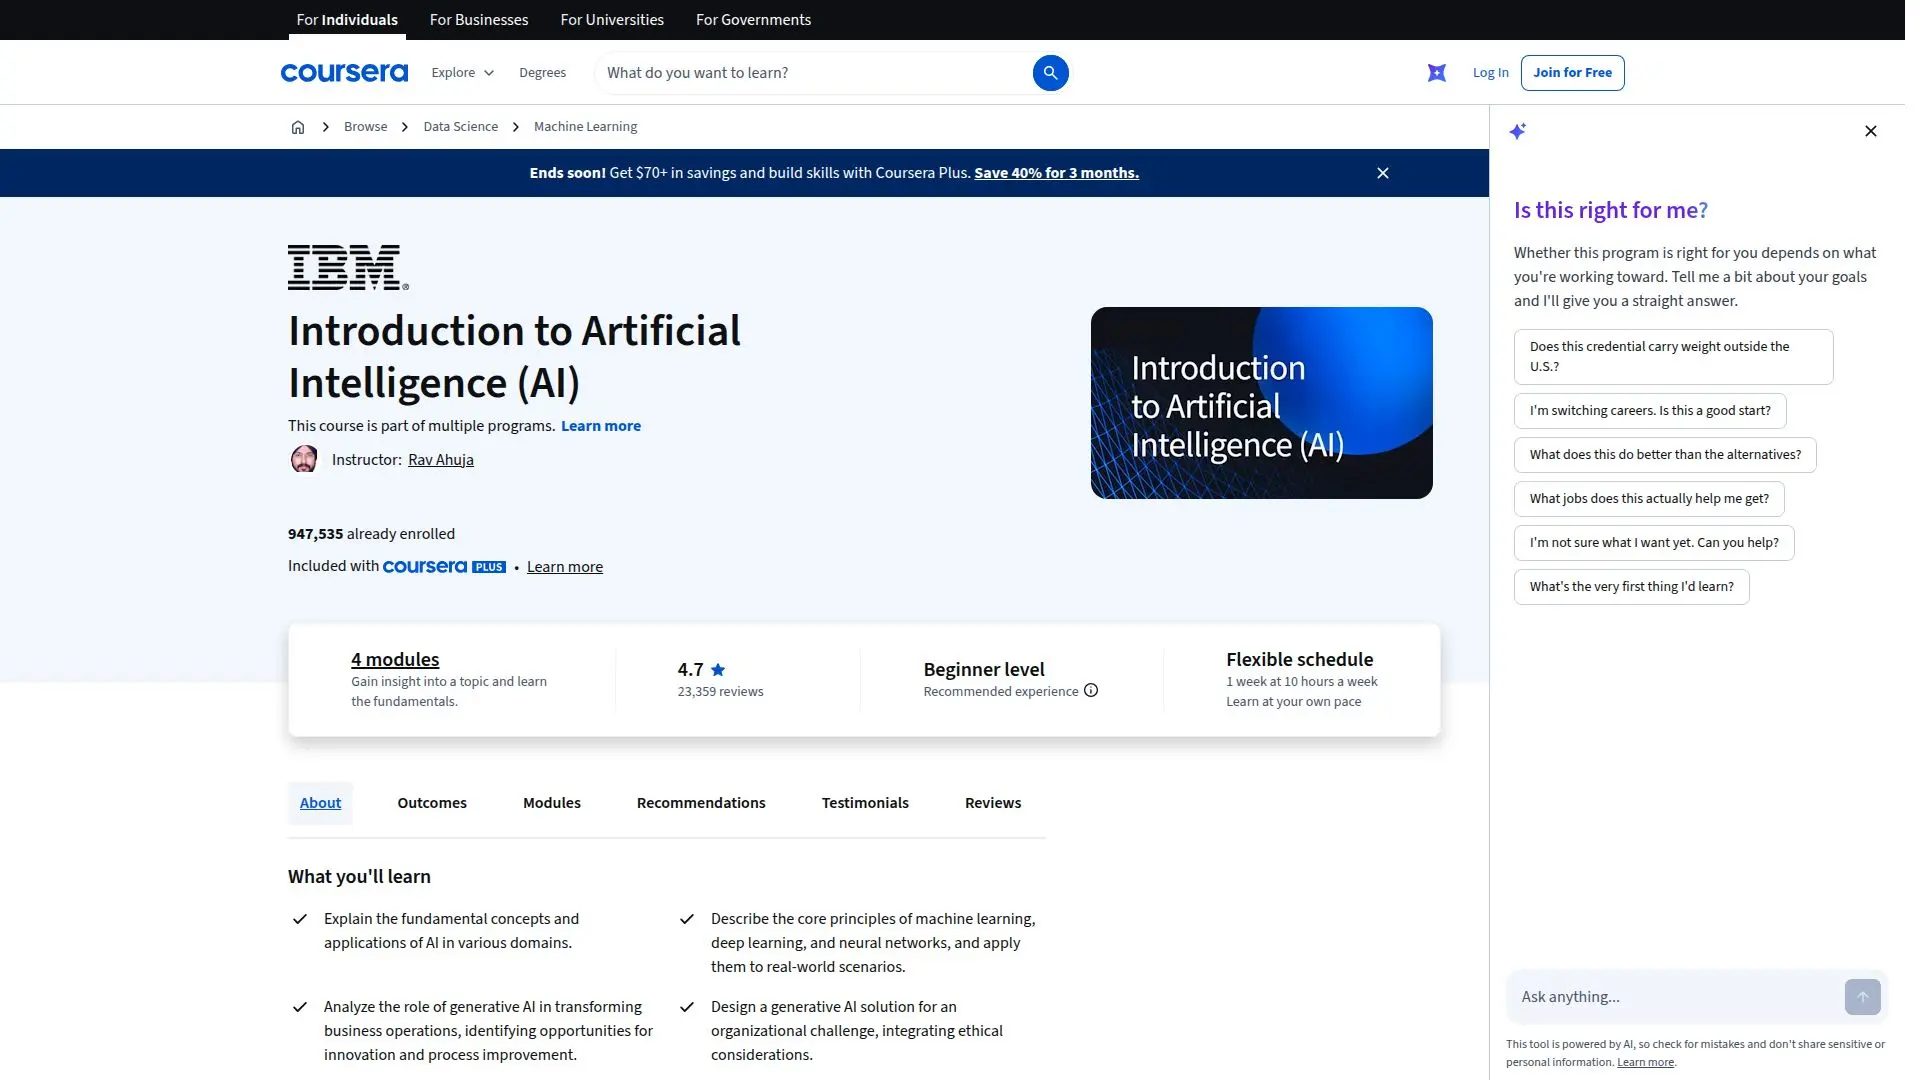The width and height of the screenshot is (1920, 1080).
Task: Jump to the Recommendations section tab
Action: click(x=701, y=803)
